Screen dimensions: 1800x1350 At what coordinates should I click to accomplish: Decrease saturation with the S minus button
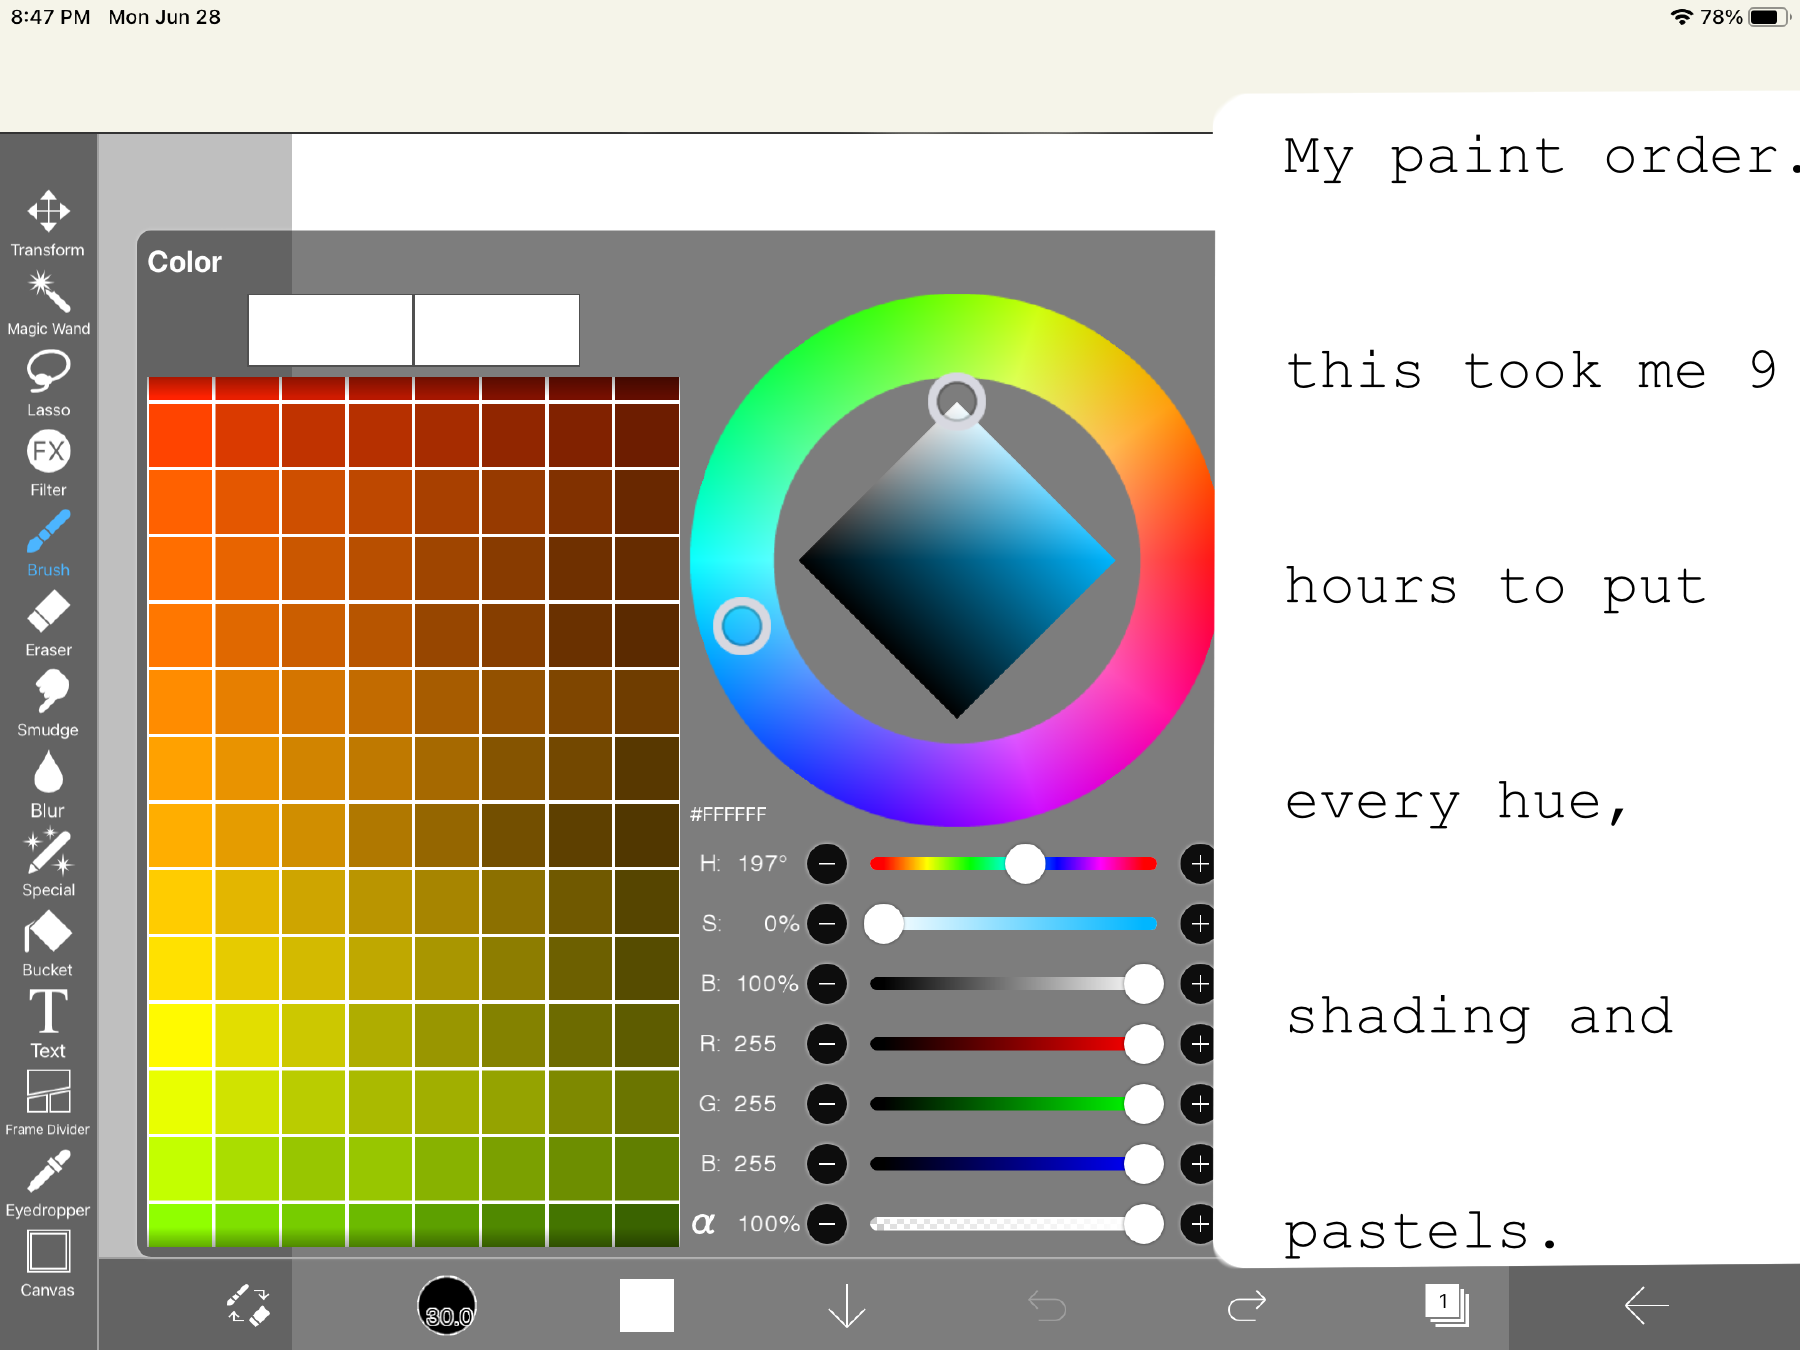tap(827, 924)
